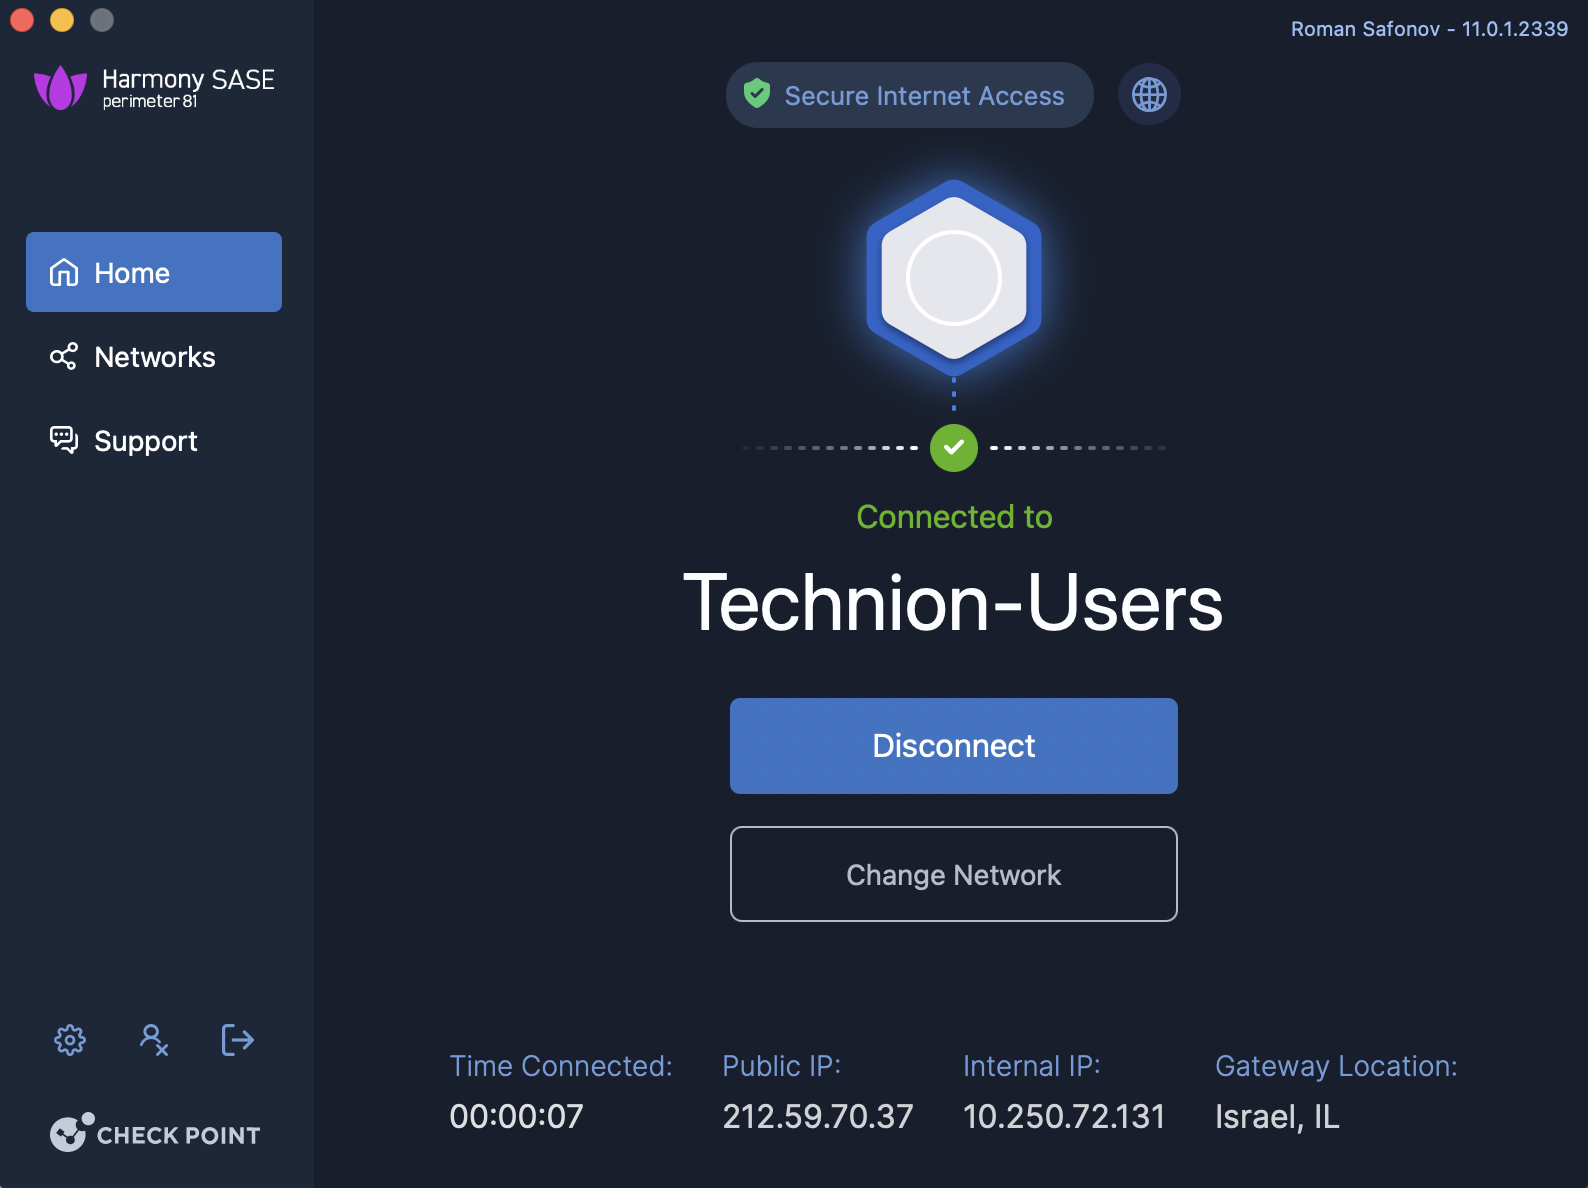Disconnect from Technion-Users network
Viewport: 1588px width, 1188px height.
(954, 746)
